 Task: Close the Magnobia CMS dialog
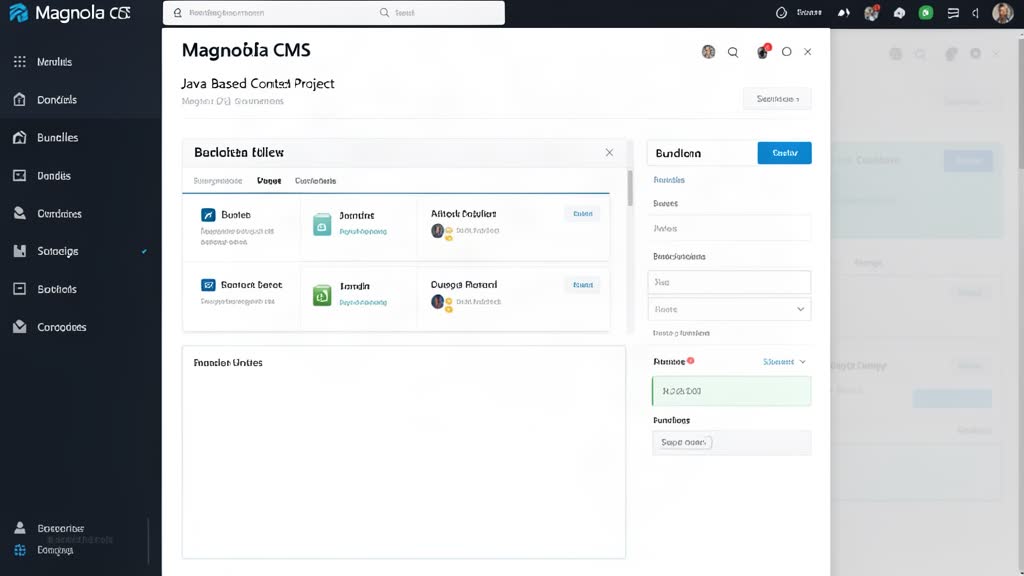click(808, 52)
